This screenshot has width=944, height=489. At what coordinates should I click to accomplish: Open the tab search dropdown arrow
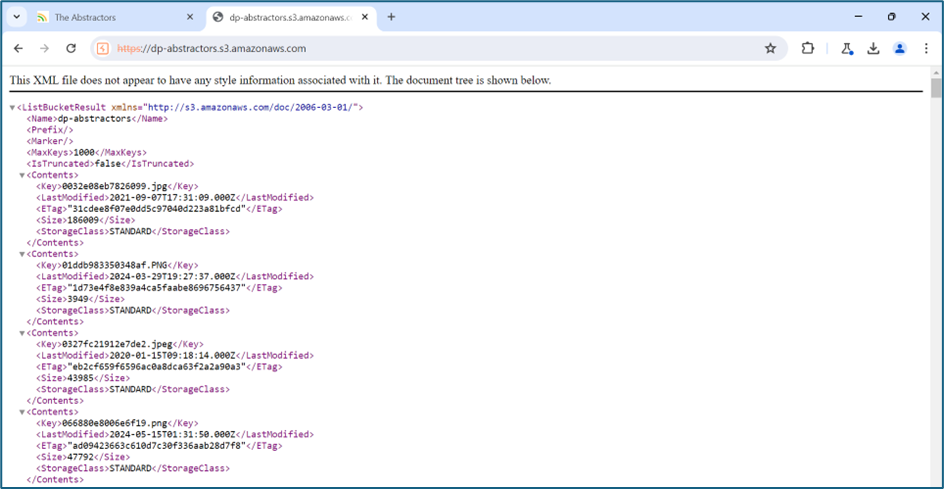(17, 17)
